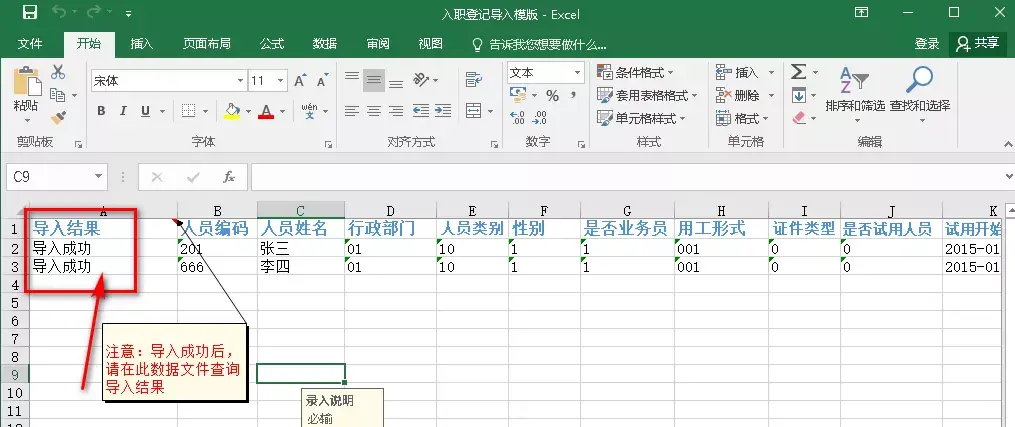1015x427 pixels.
Task: Click the yellow fill color bucket
Action: (232, 111)
